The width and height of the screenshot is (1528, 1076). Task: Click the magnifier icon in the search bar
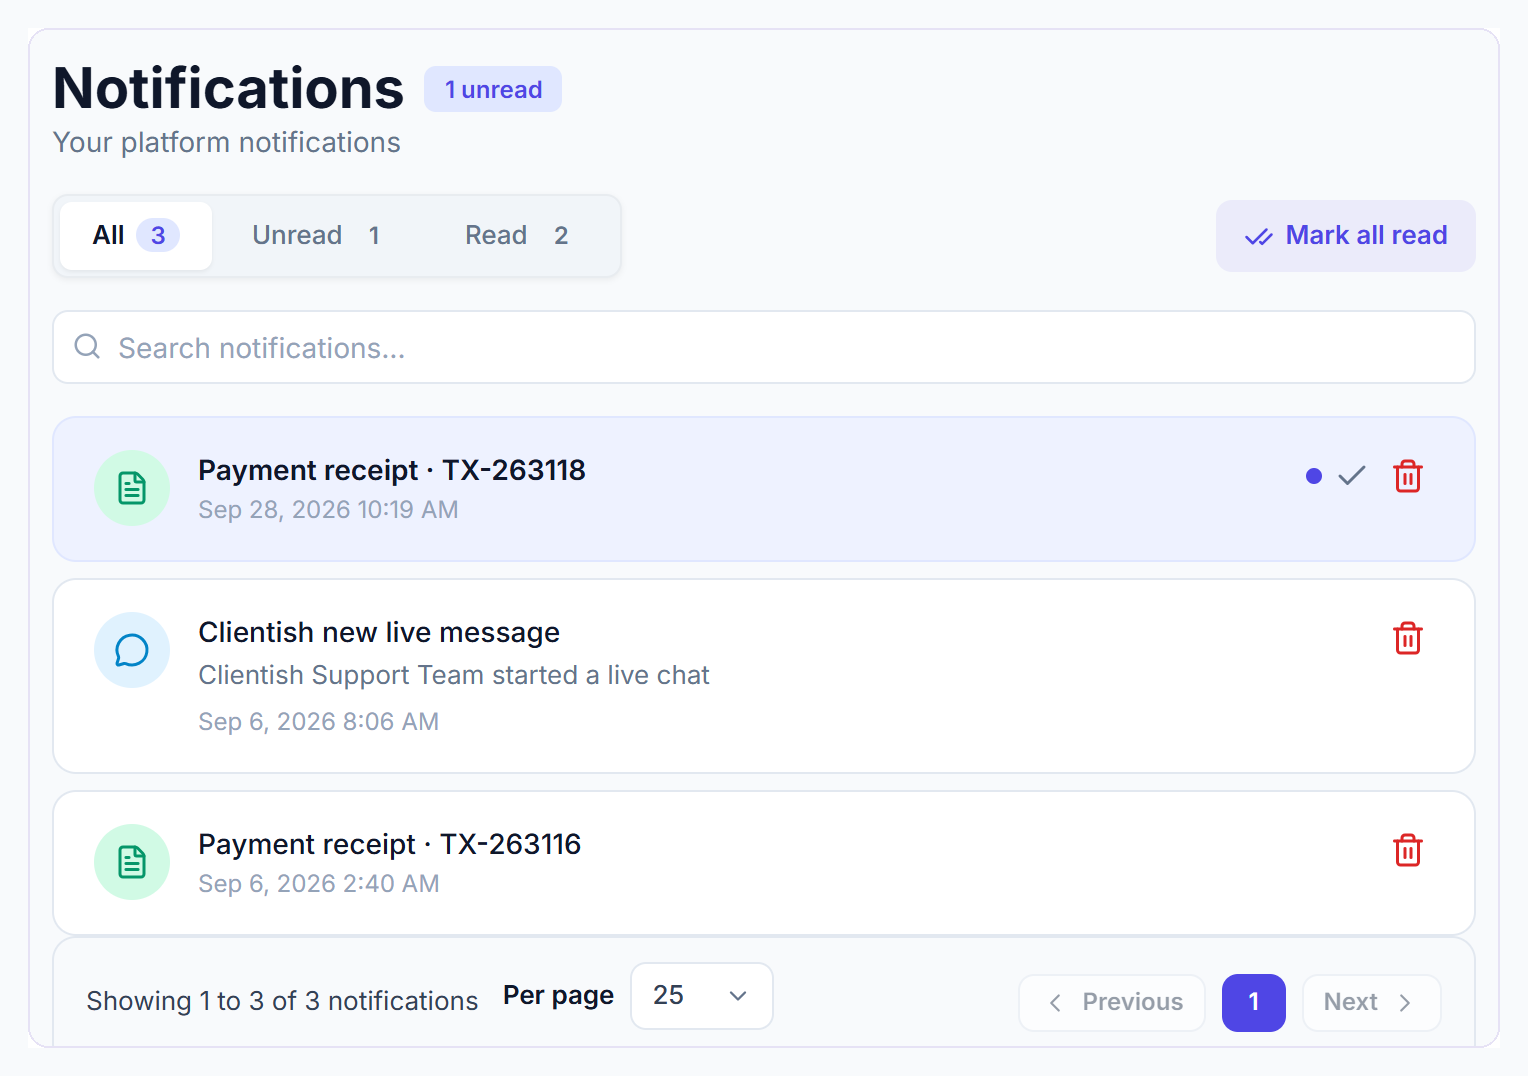point(88,346)
